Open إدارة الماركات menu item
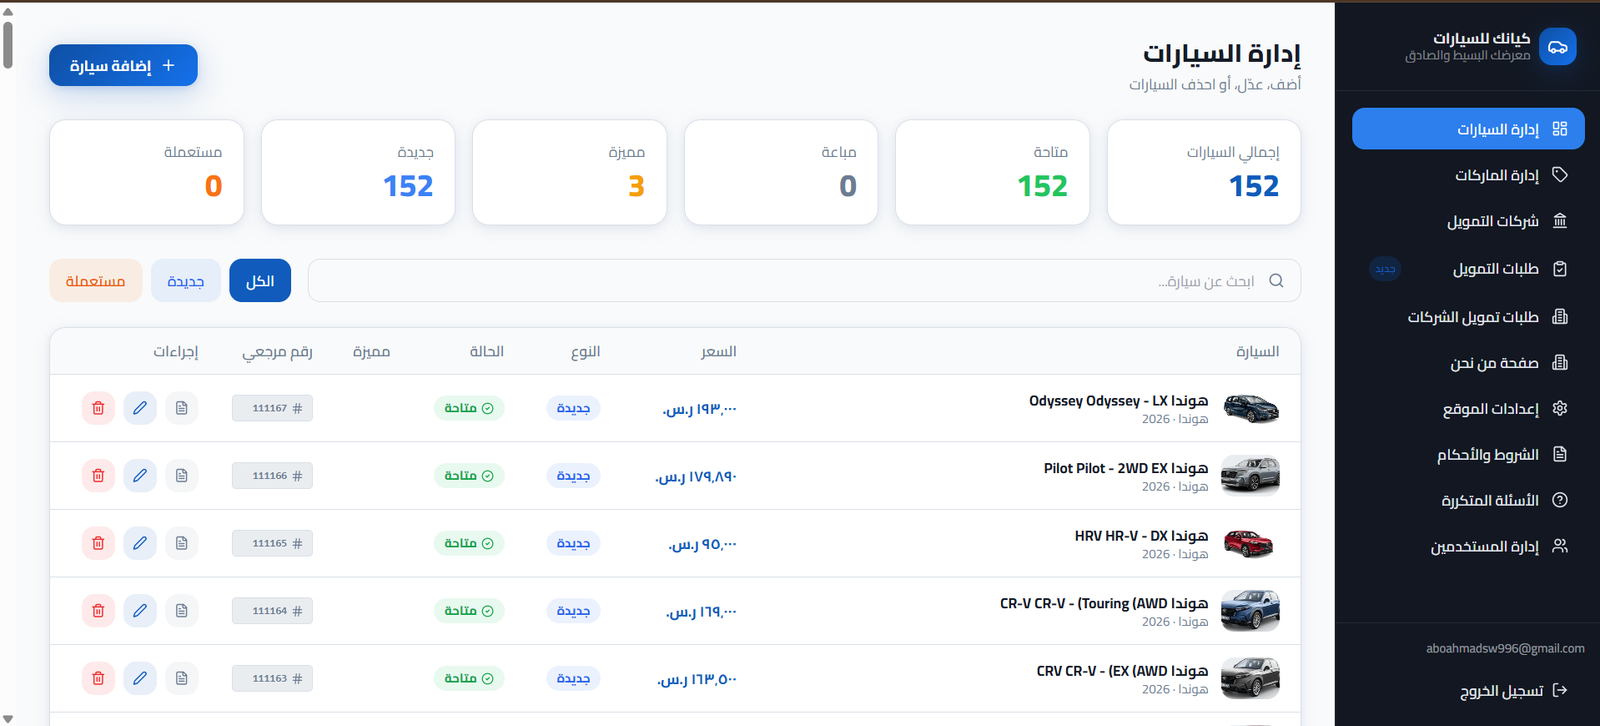Screen dimensions: 1600x726 coord(1468,175)
